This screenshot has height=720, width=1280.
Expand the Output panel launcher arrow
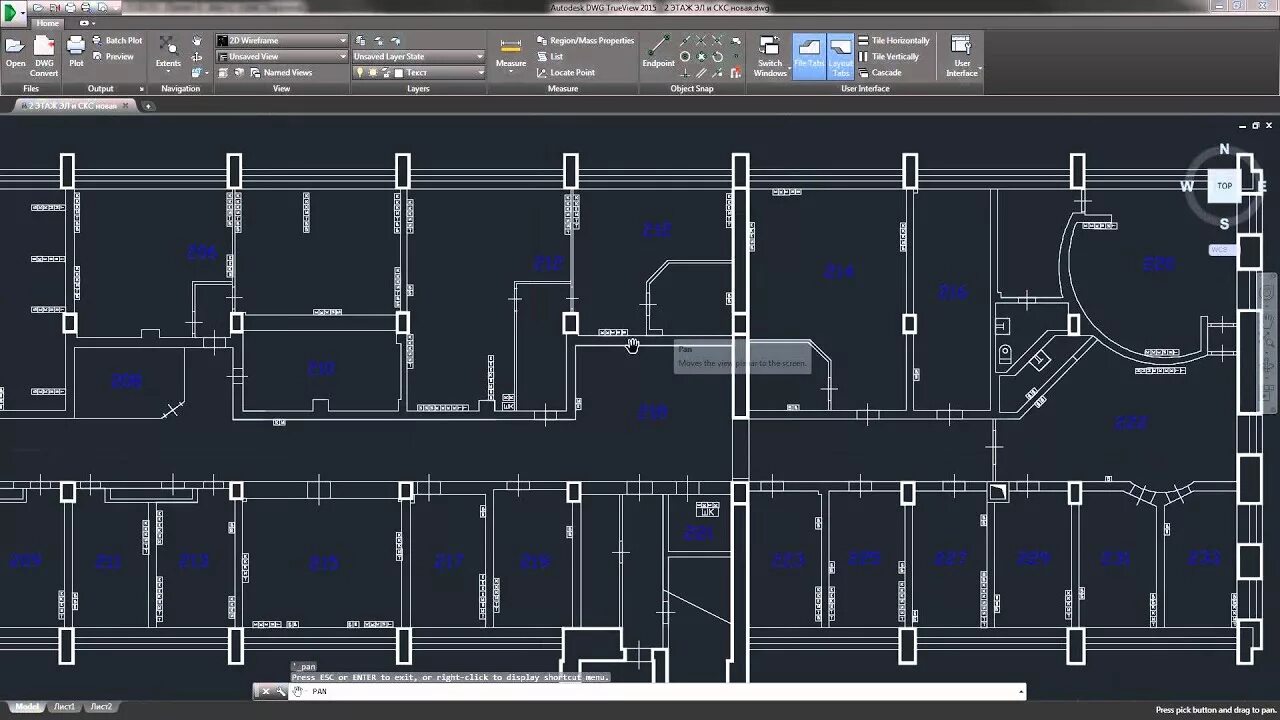point(141,89)
